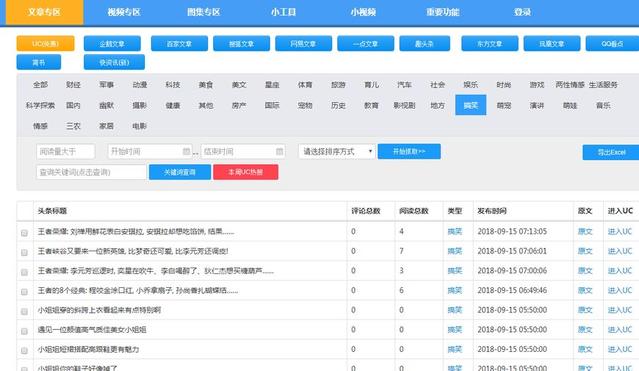Click the 导出Excel button
The height and width of the screenshot is (371, 639).
tap(611, 152)
